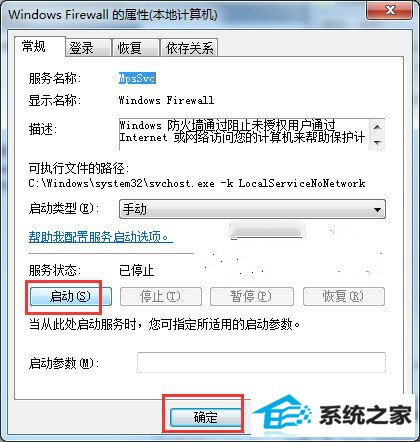
Task: Click the 暂停(P) pause button
Action: point(252,296)
